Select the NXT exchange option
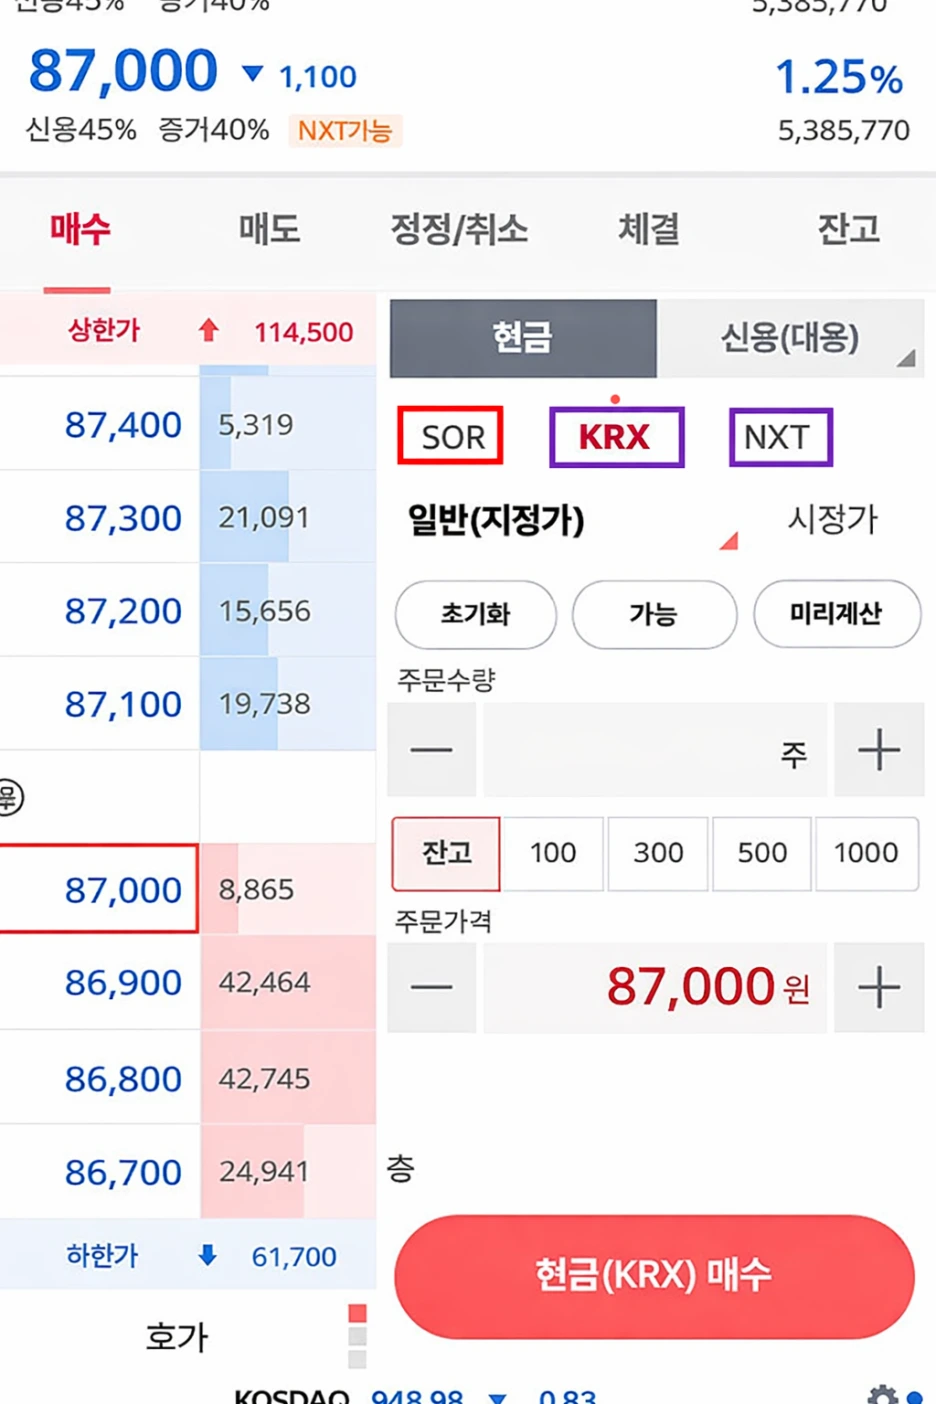The height and width of the screenshot is (1404, 936). pos(779,436)
